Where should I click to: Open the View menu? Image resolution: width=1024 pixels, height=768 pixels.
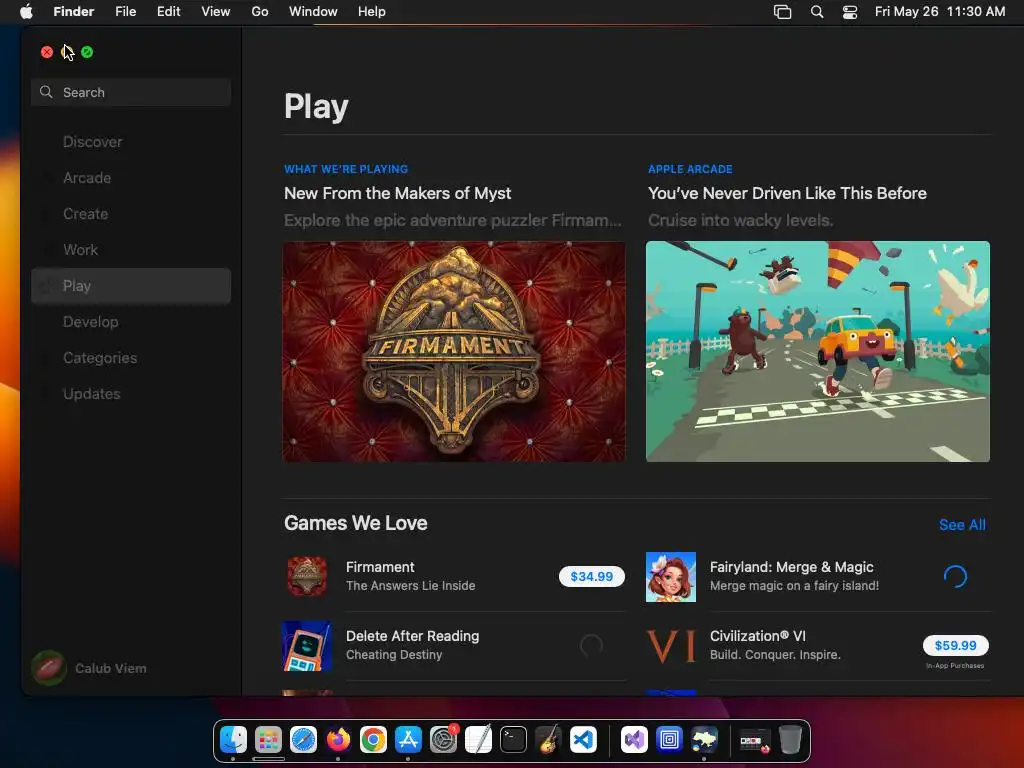click(x=216, y=12)
